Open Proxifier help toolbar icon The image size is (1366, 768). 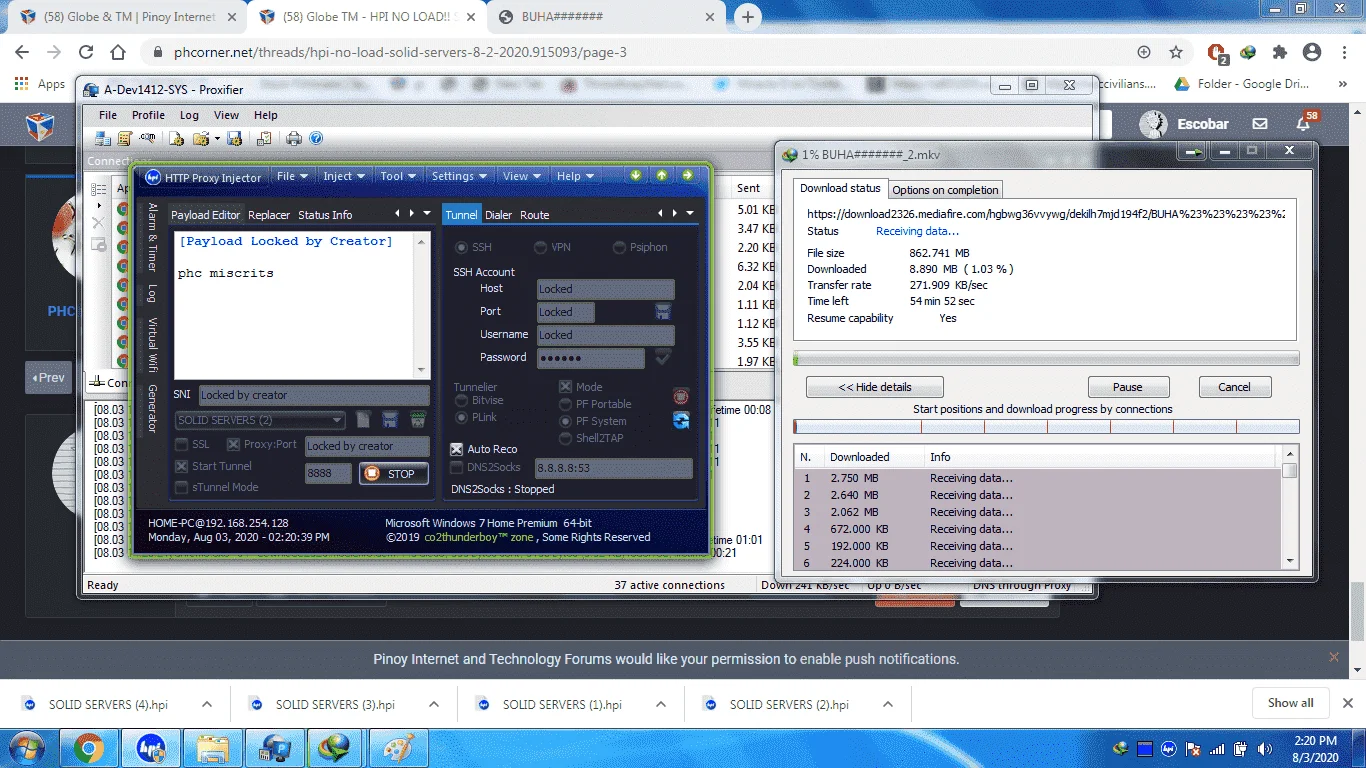tap(316, 138)
